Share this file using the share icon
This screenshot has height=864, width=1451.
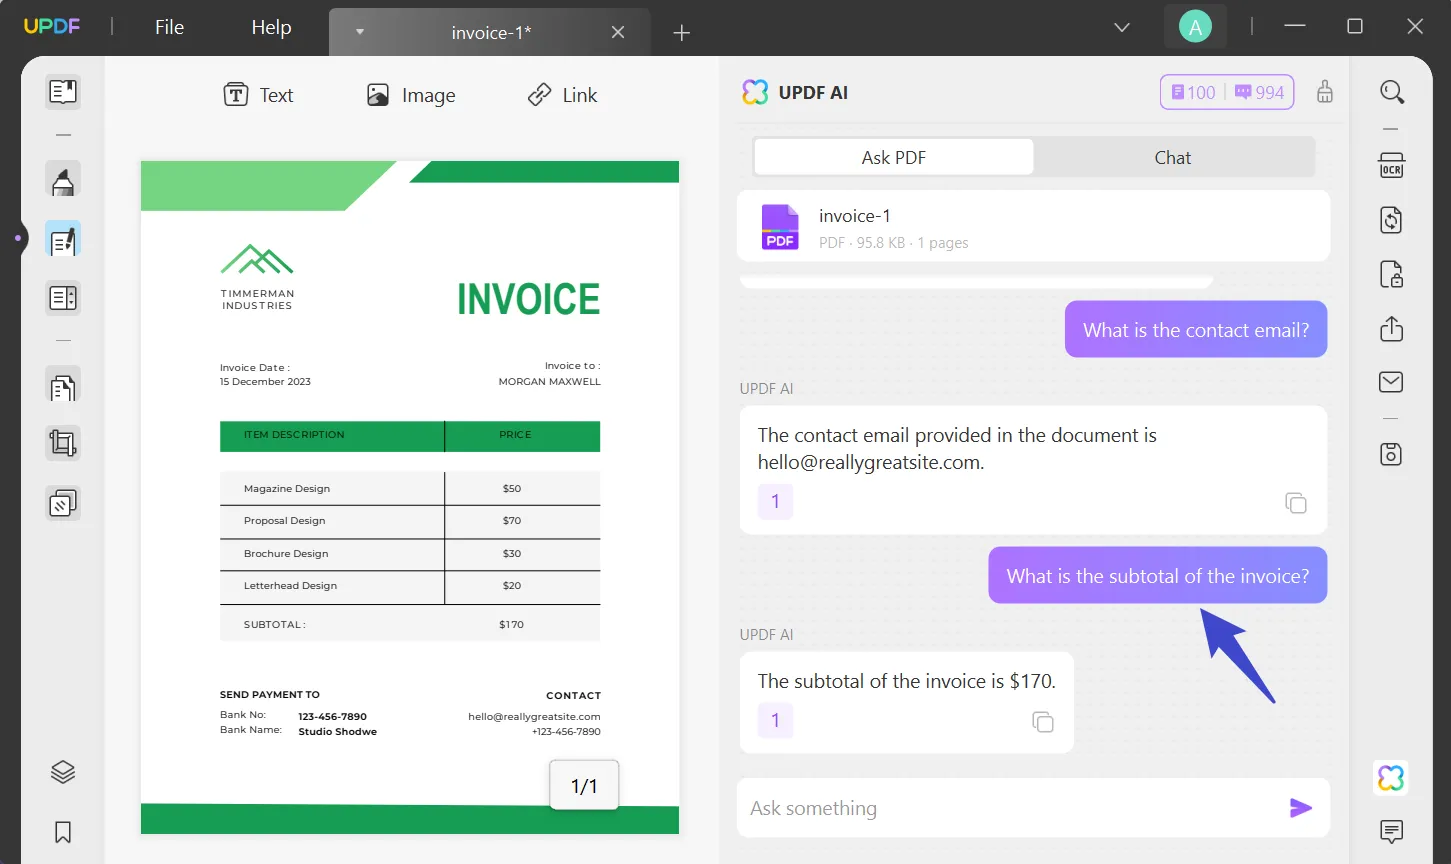click(x=1392, y=329)
